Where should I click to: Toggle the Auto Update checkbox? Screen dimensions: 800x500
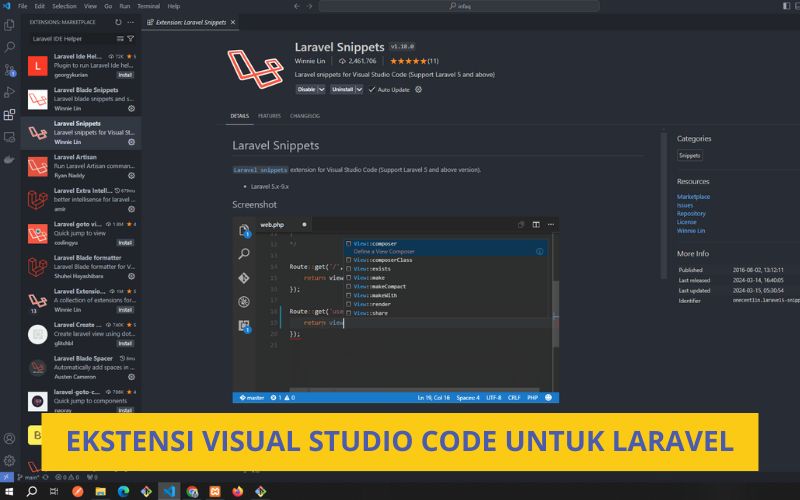pyautogui.click(x=371, y=89)
